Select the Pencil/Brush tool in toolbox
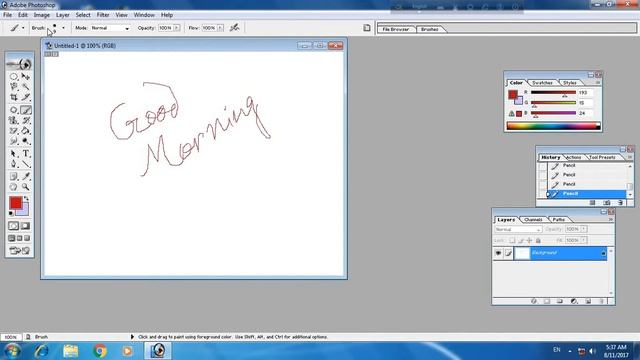This screenshot has height=360, width=640. pyautogui.click(x=26, y=110)
